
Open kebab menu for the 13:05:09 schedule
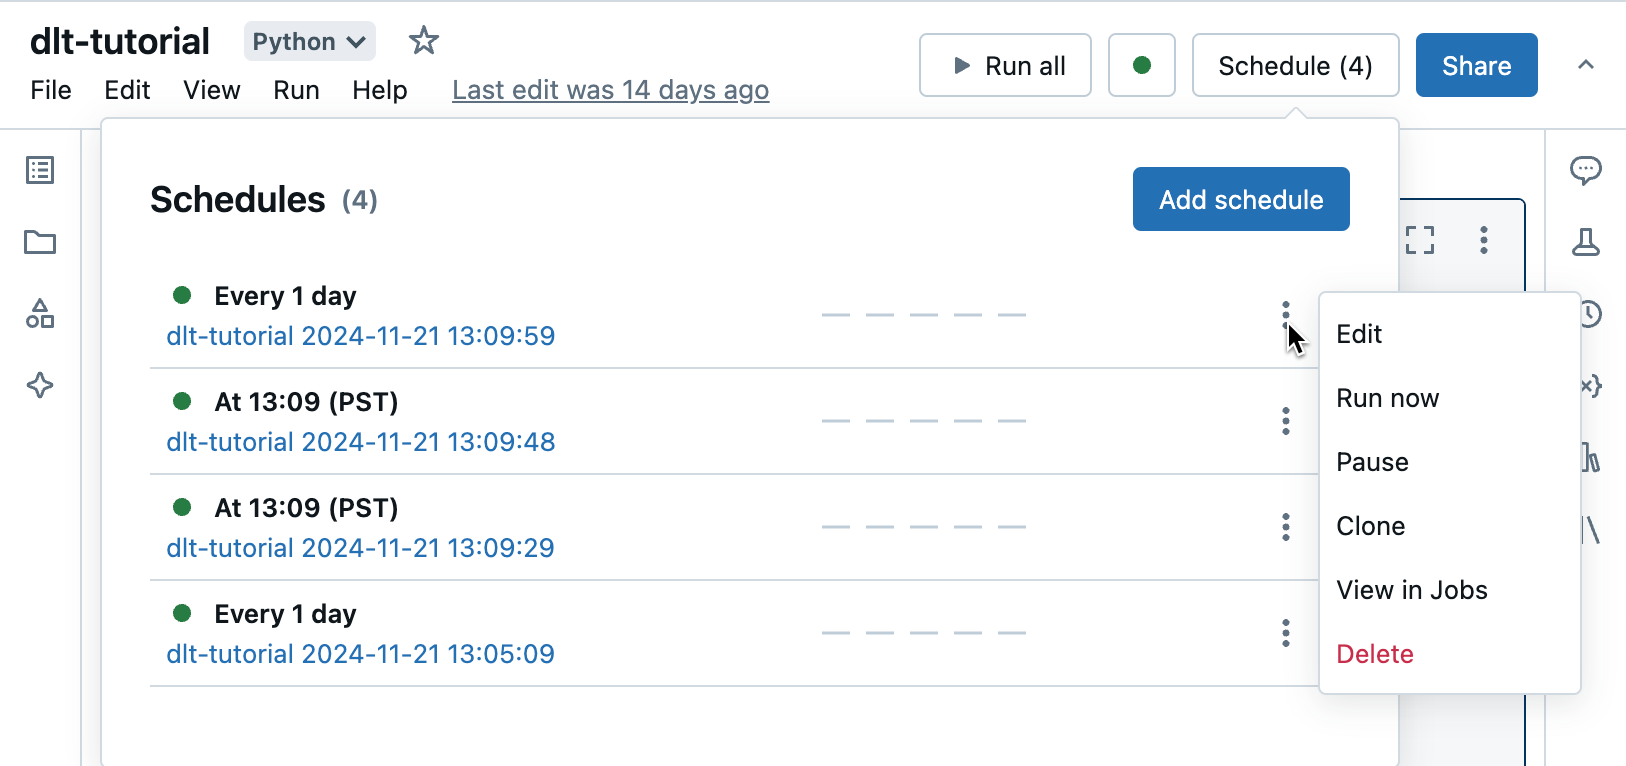[1286, 633]
